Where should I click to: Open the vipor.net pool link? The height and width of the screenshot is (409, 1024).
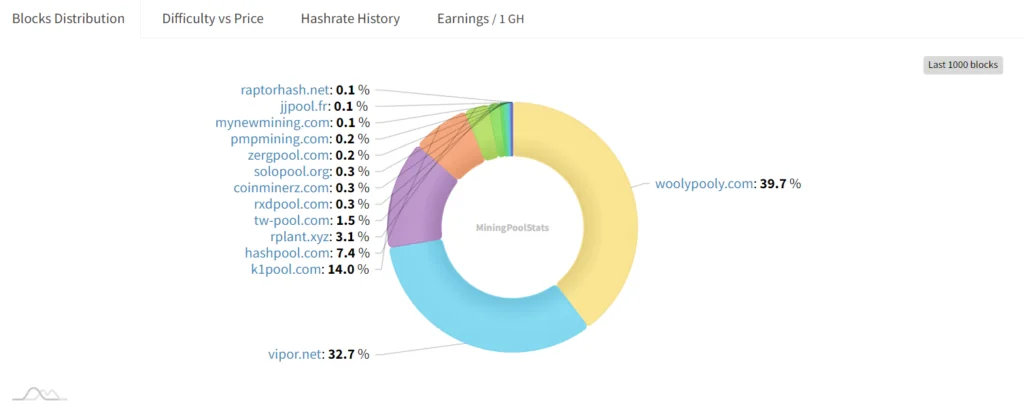point(296,354)
